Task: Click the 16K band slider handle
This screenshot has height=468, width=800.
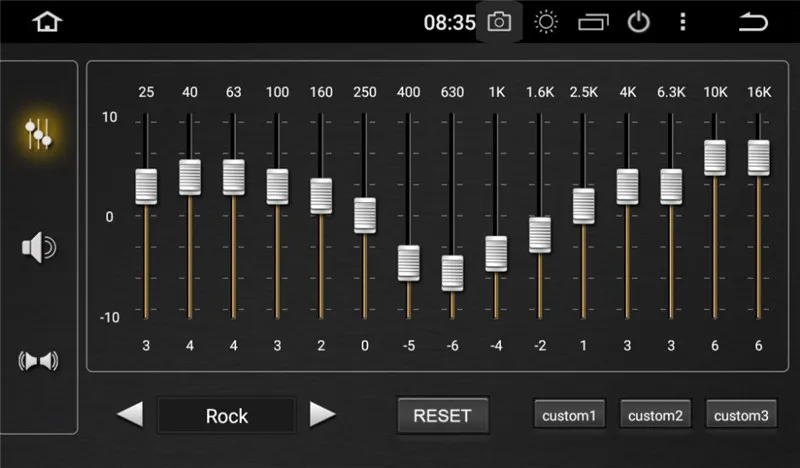Action: point(759,158)
